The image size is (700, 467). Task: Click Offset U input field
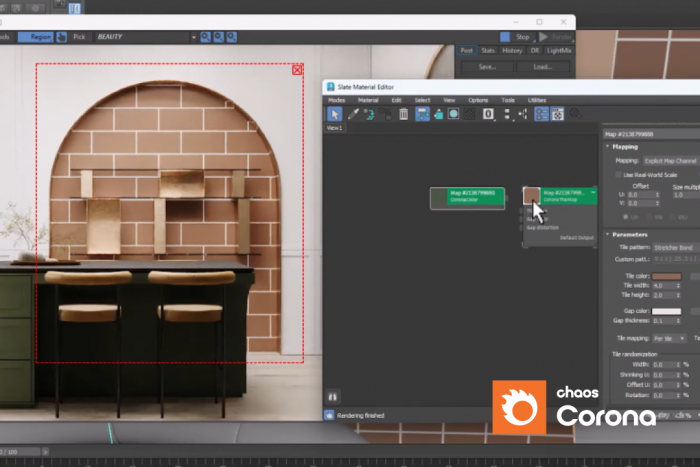pyautogui.click(x=641, y=195)
